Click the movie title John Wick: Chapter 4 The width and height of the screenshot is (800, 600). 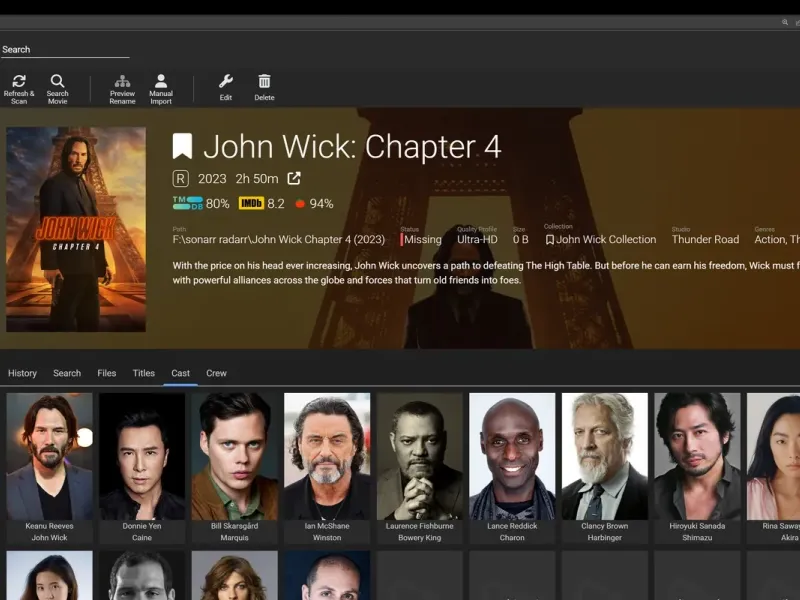(x=352, y=147)
